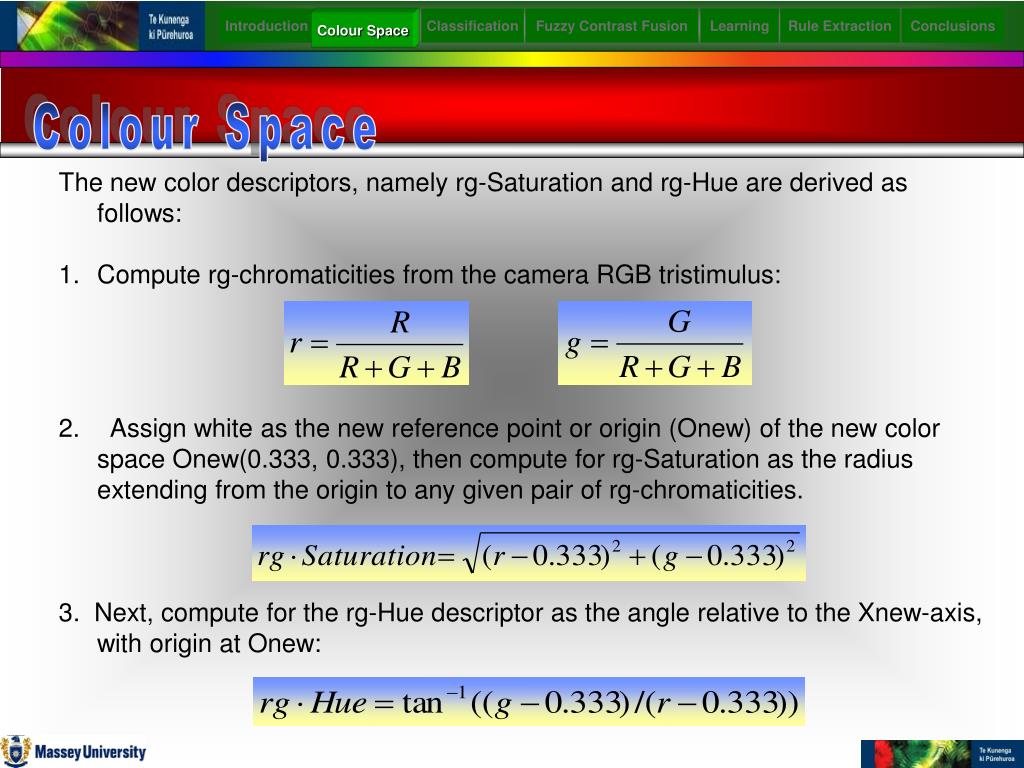Click text "Compute rg-chromaticities from the camera RGB tristimulus:"
This screenshot has width=1024, height=768.
pos(439,274)
